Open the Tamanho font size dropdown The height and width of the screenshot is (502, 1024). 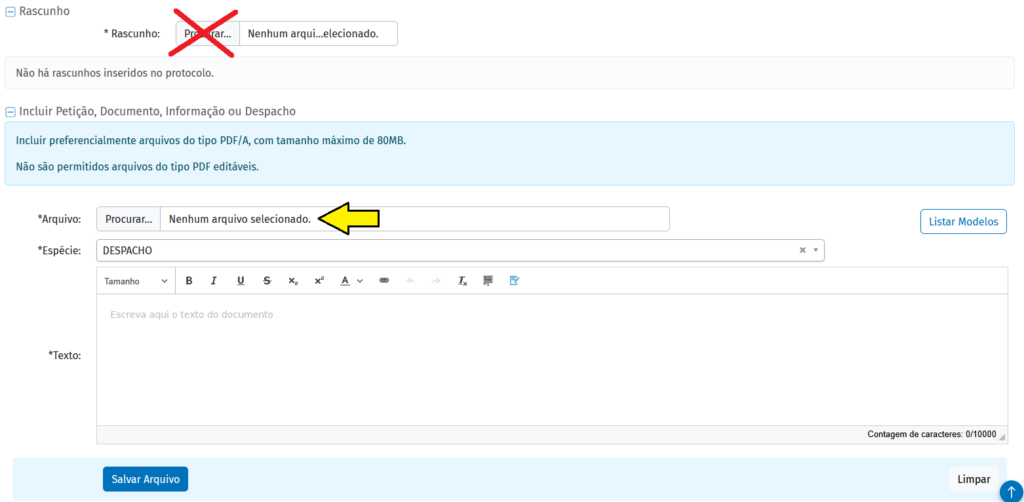click(136, 281)
